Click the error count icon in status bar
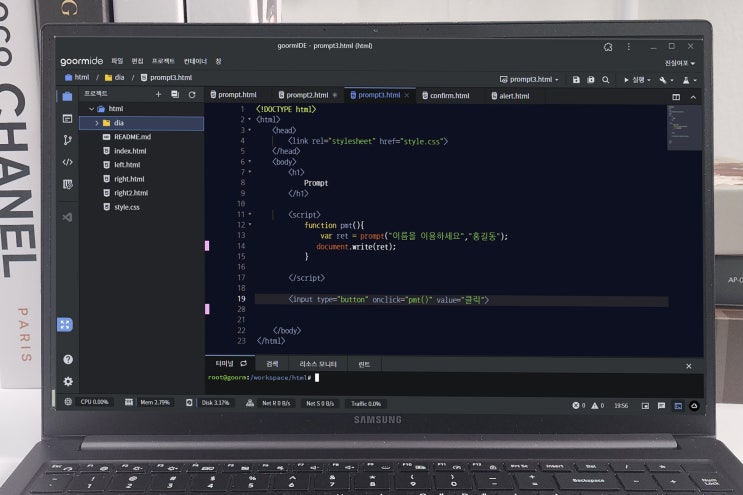The height and width of the screenshot is (495, 743). point(576,405)
